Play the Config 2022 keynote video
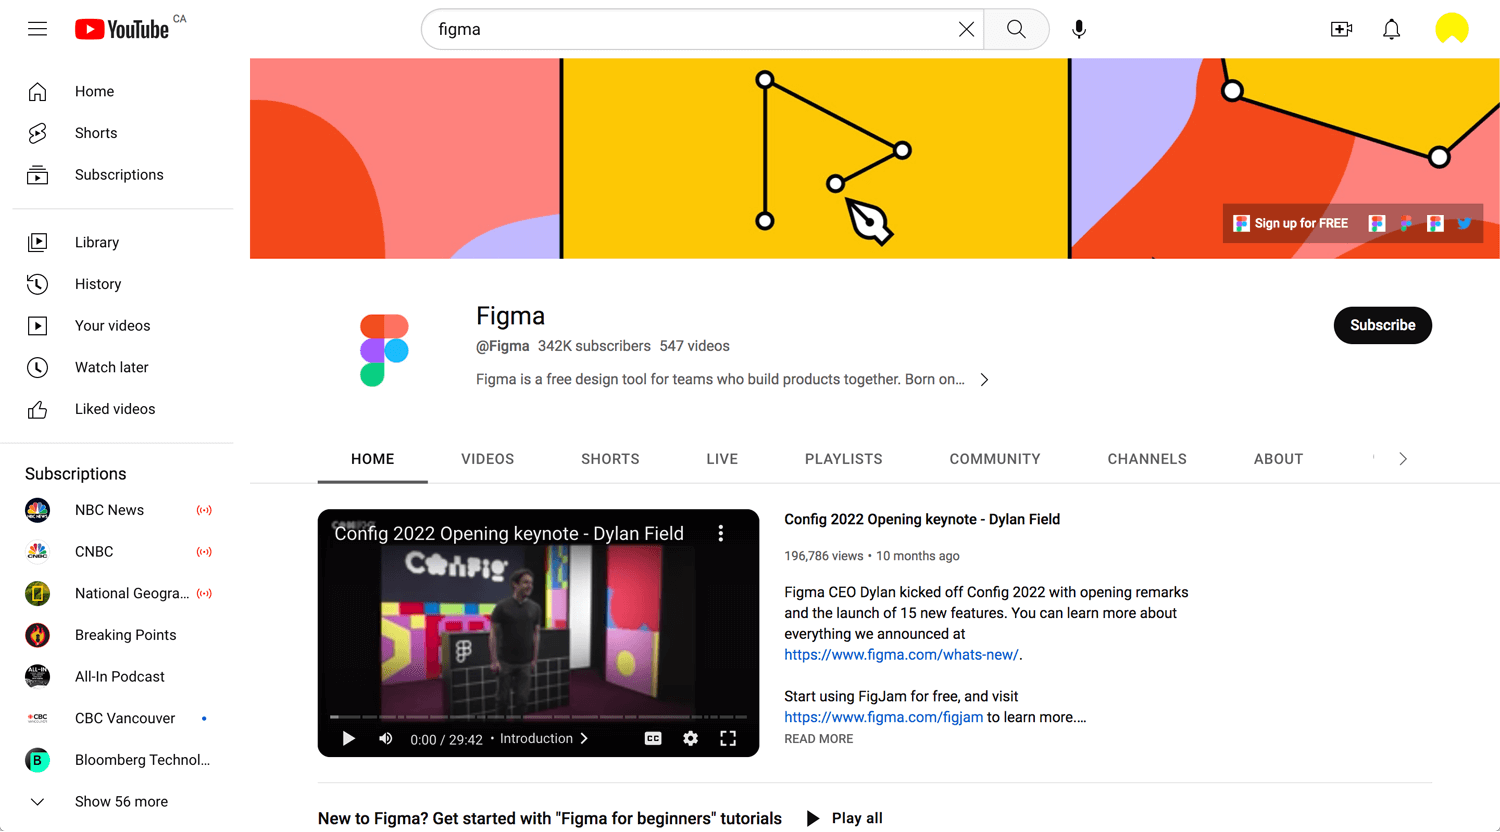Image resolution: width=1500 pixels, height=832 pixels. 348,739
